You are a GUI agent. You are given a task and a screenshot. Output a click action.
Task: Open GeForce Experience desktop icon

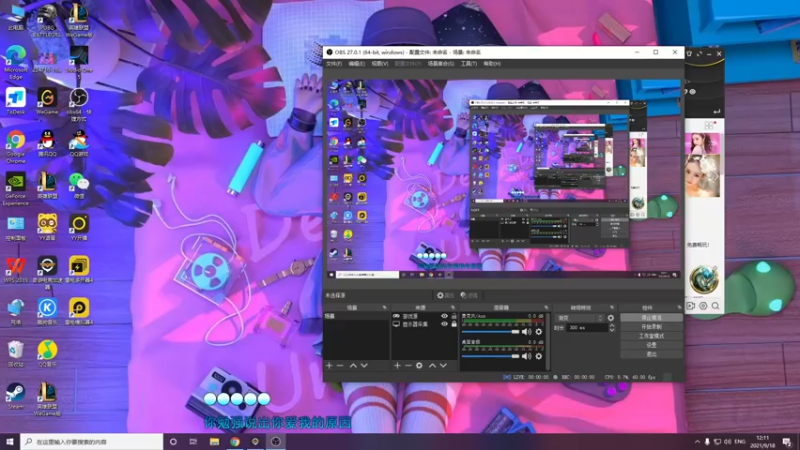(x=16, y=189)
